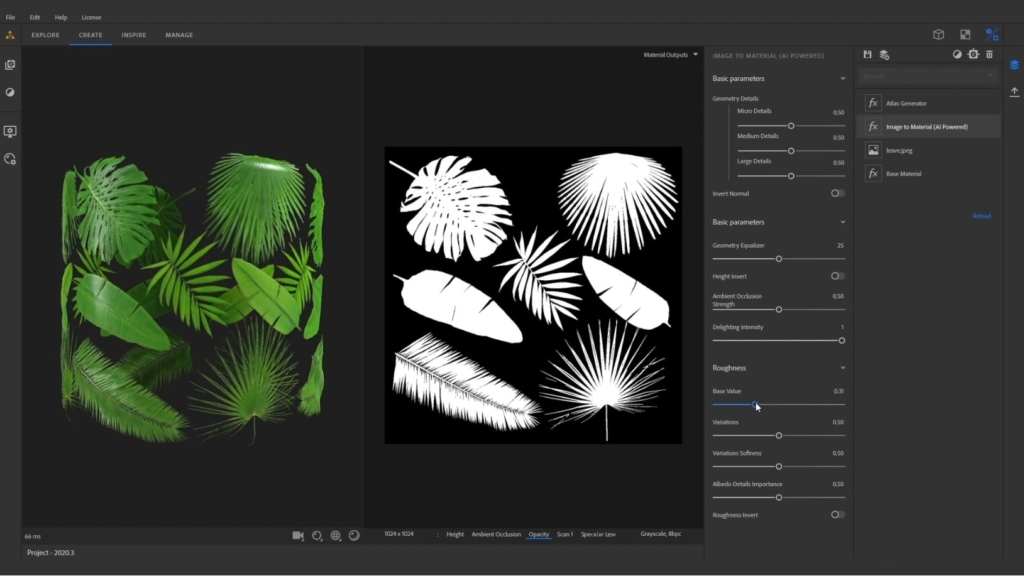Turn on the Roughness Invert switch
The width and height of the screenshot is (1024, 576).
point(837,515)
